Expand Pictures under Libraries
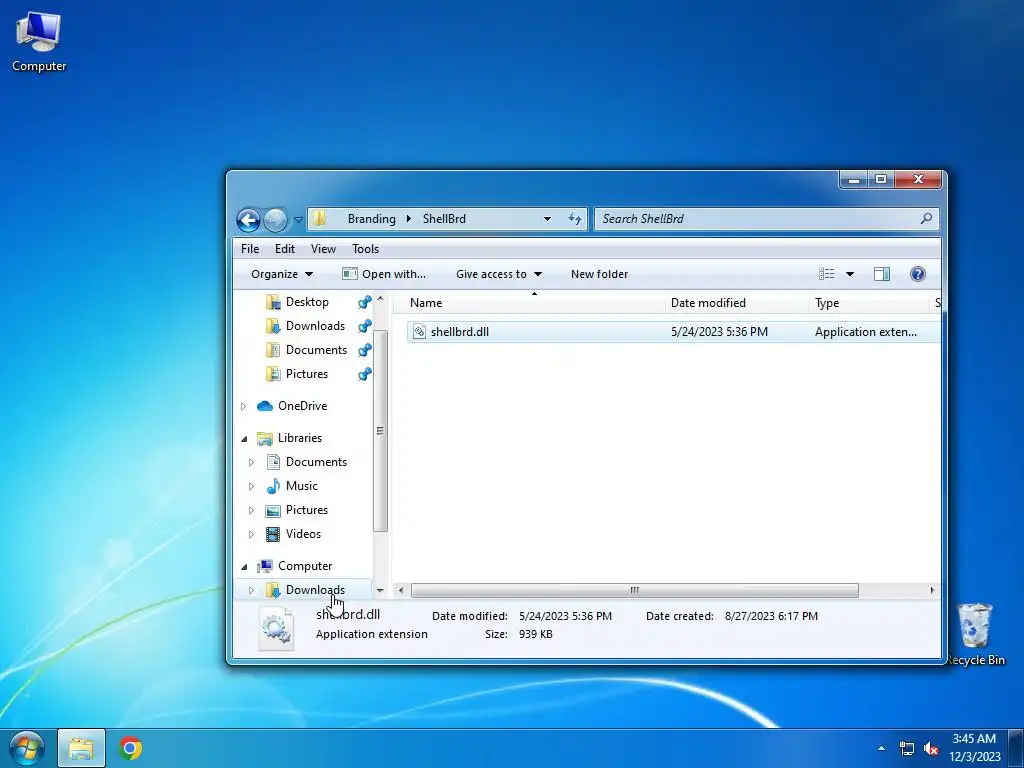 (x=251, y=511)
